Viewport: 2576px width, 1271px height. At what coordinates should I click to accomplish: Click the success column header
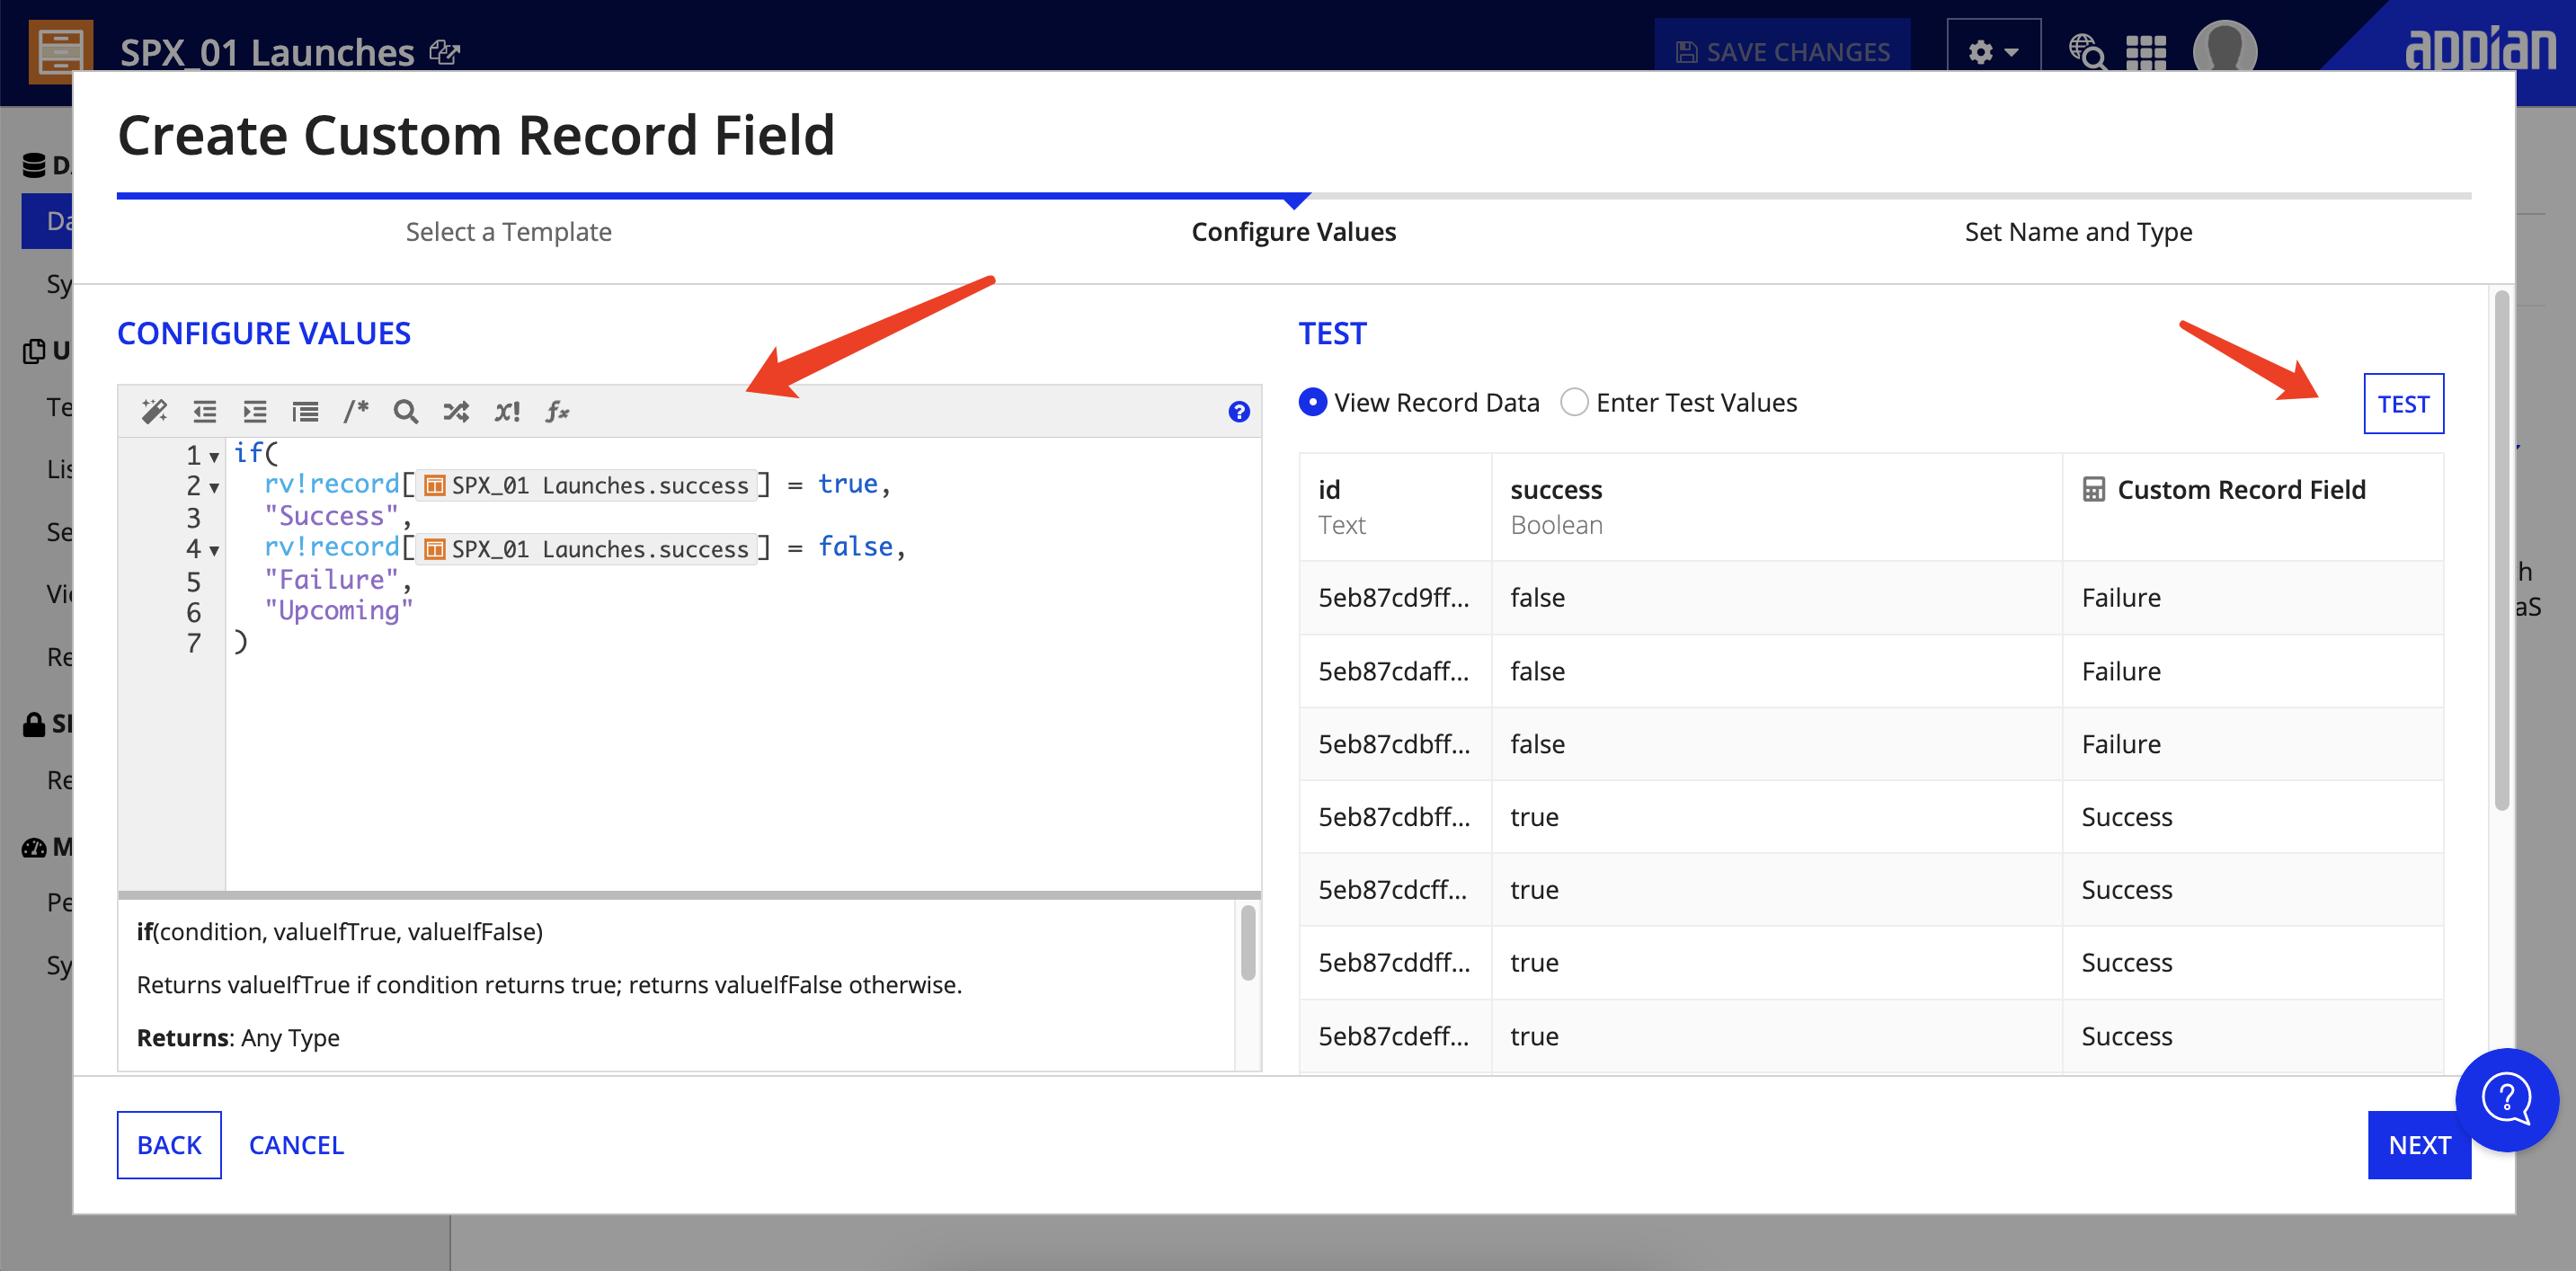click(x=1776, y=507)
